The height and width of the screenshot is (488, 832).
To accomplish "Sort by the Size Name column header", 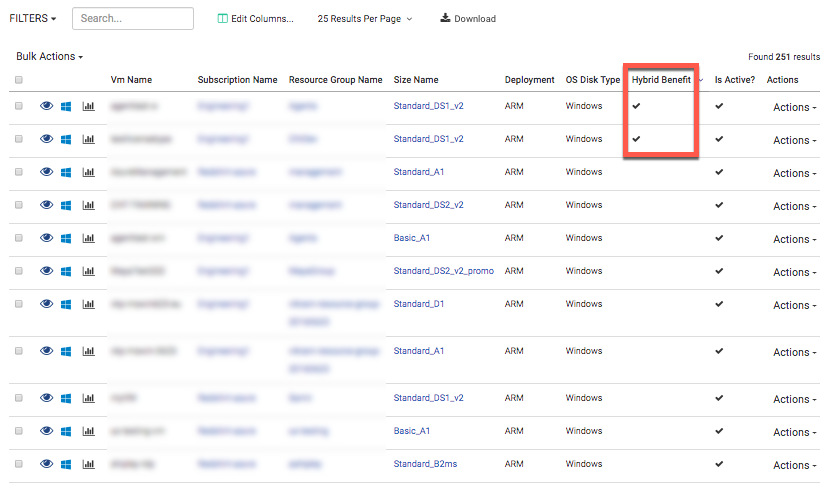I will coord(416,80).
